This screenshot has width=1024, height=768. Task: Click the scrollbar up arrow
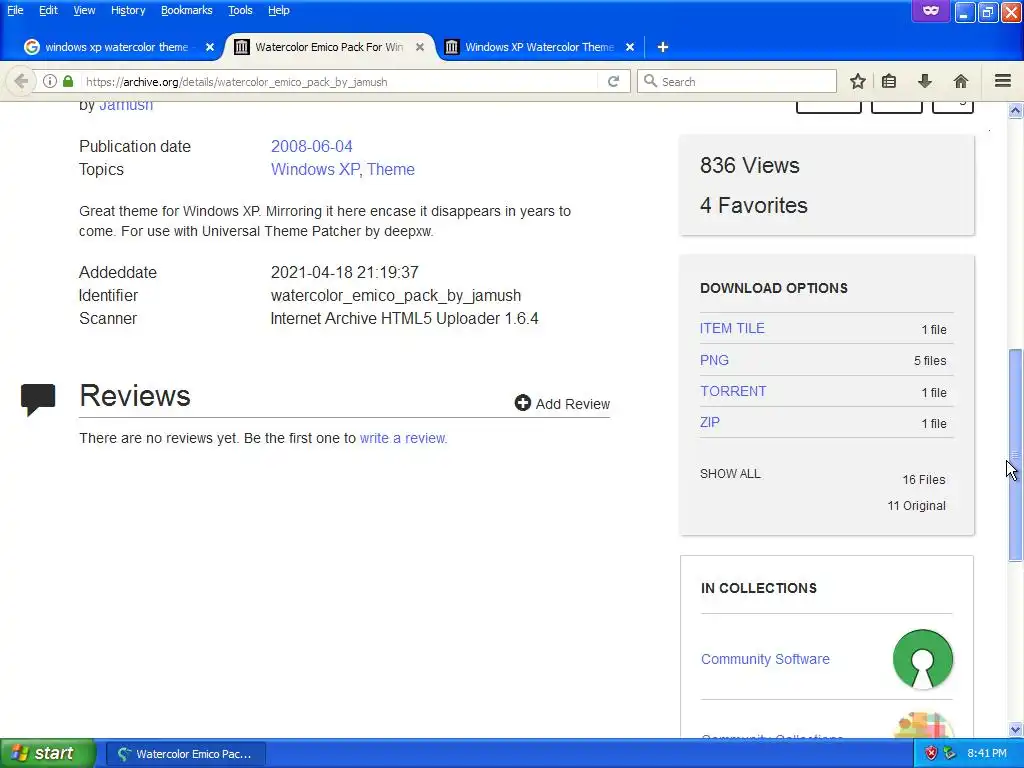pos(1015,110)
